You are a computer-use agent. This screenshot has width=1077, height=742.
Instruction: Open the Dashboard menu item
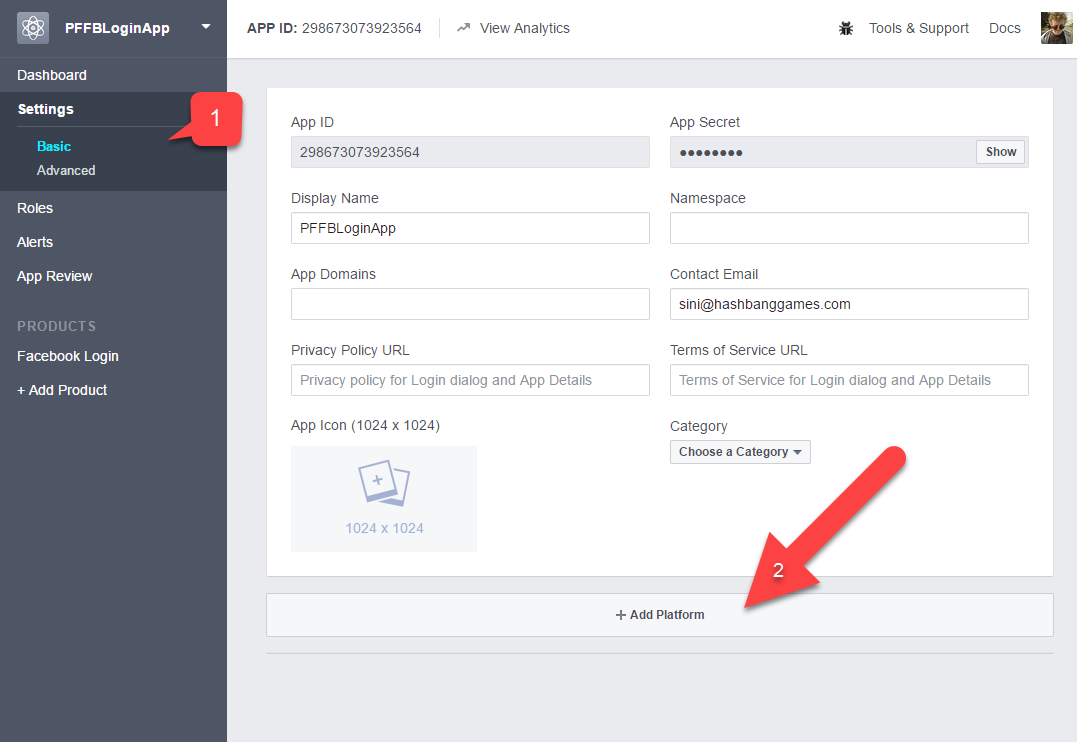pos(52,74)
